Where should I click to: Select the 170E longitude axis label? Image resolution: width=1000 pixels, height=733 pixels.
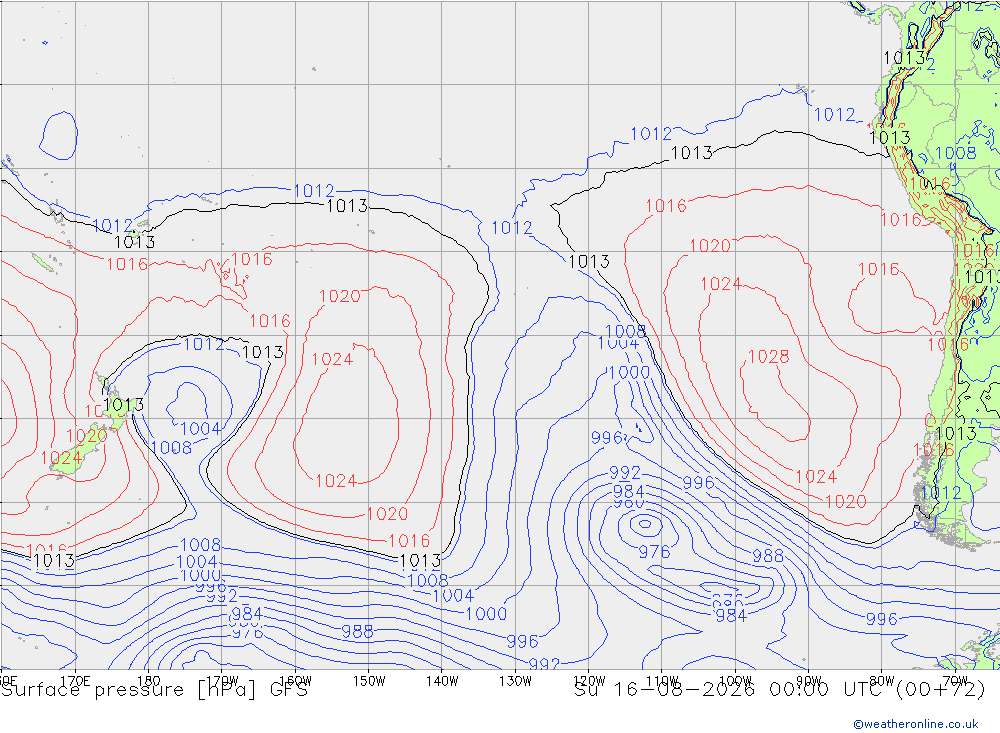tap(75, 681)
